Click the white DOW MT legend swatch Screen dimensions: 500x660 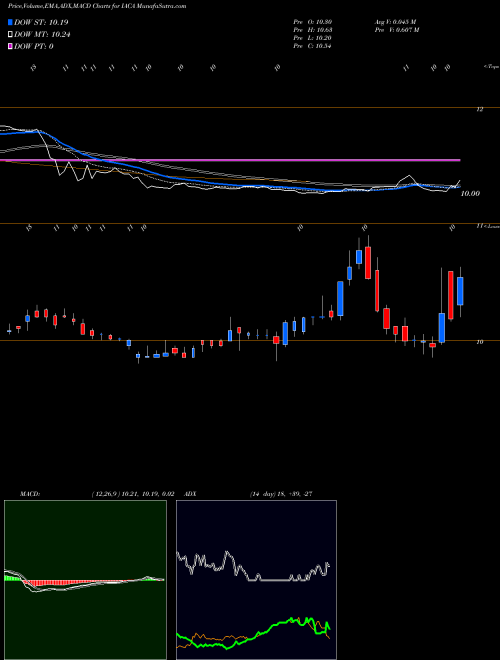click(x=11, y=35)
